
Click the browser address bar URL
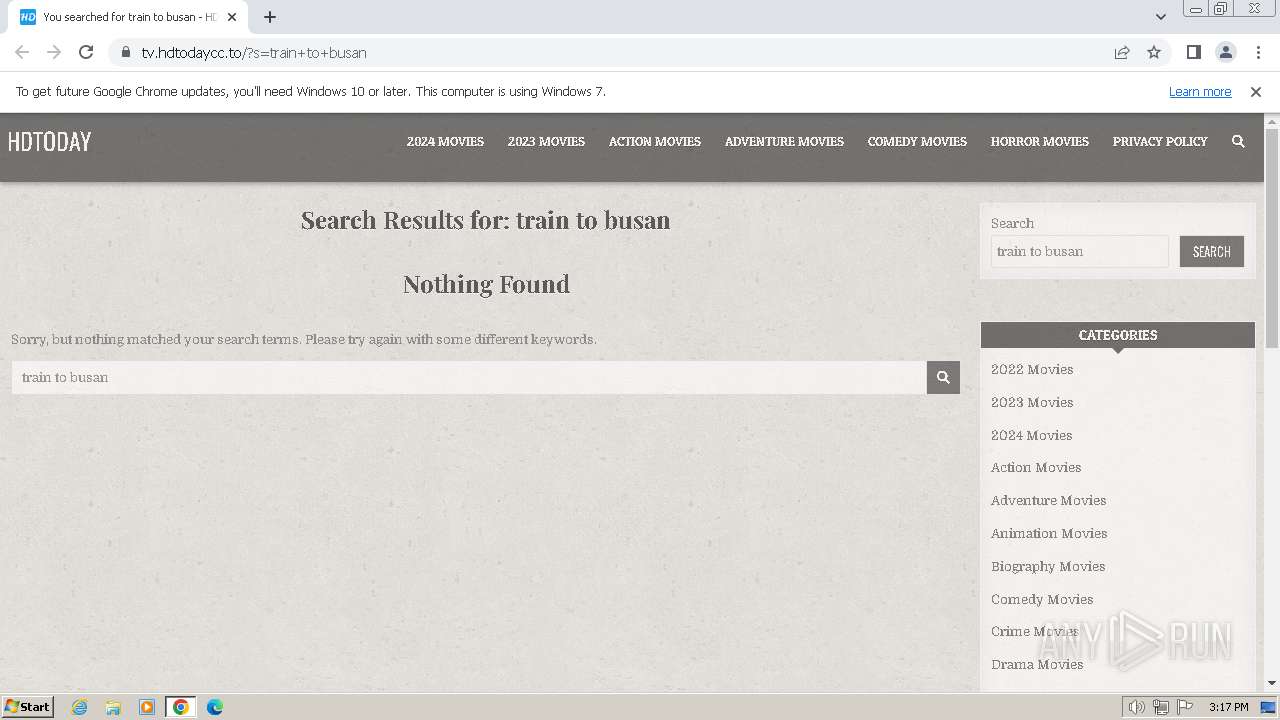254,52
